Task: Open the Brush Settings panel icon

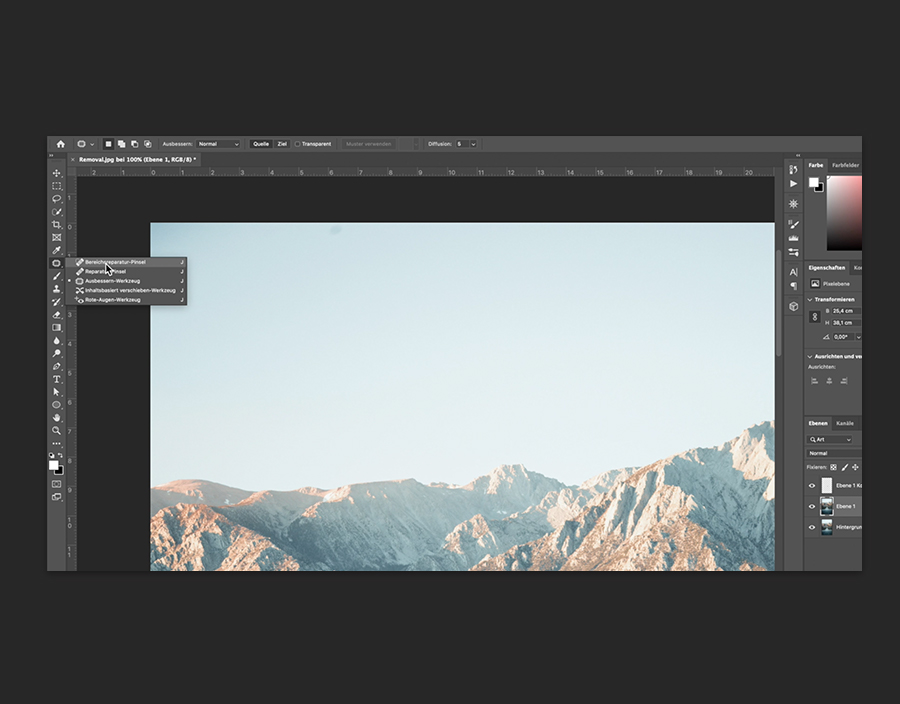Action: pyautogui.click(x=793, y=224)
